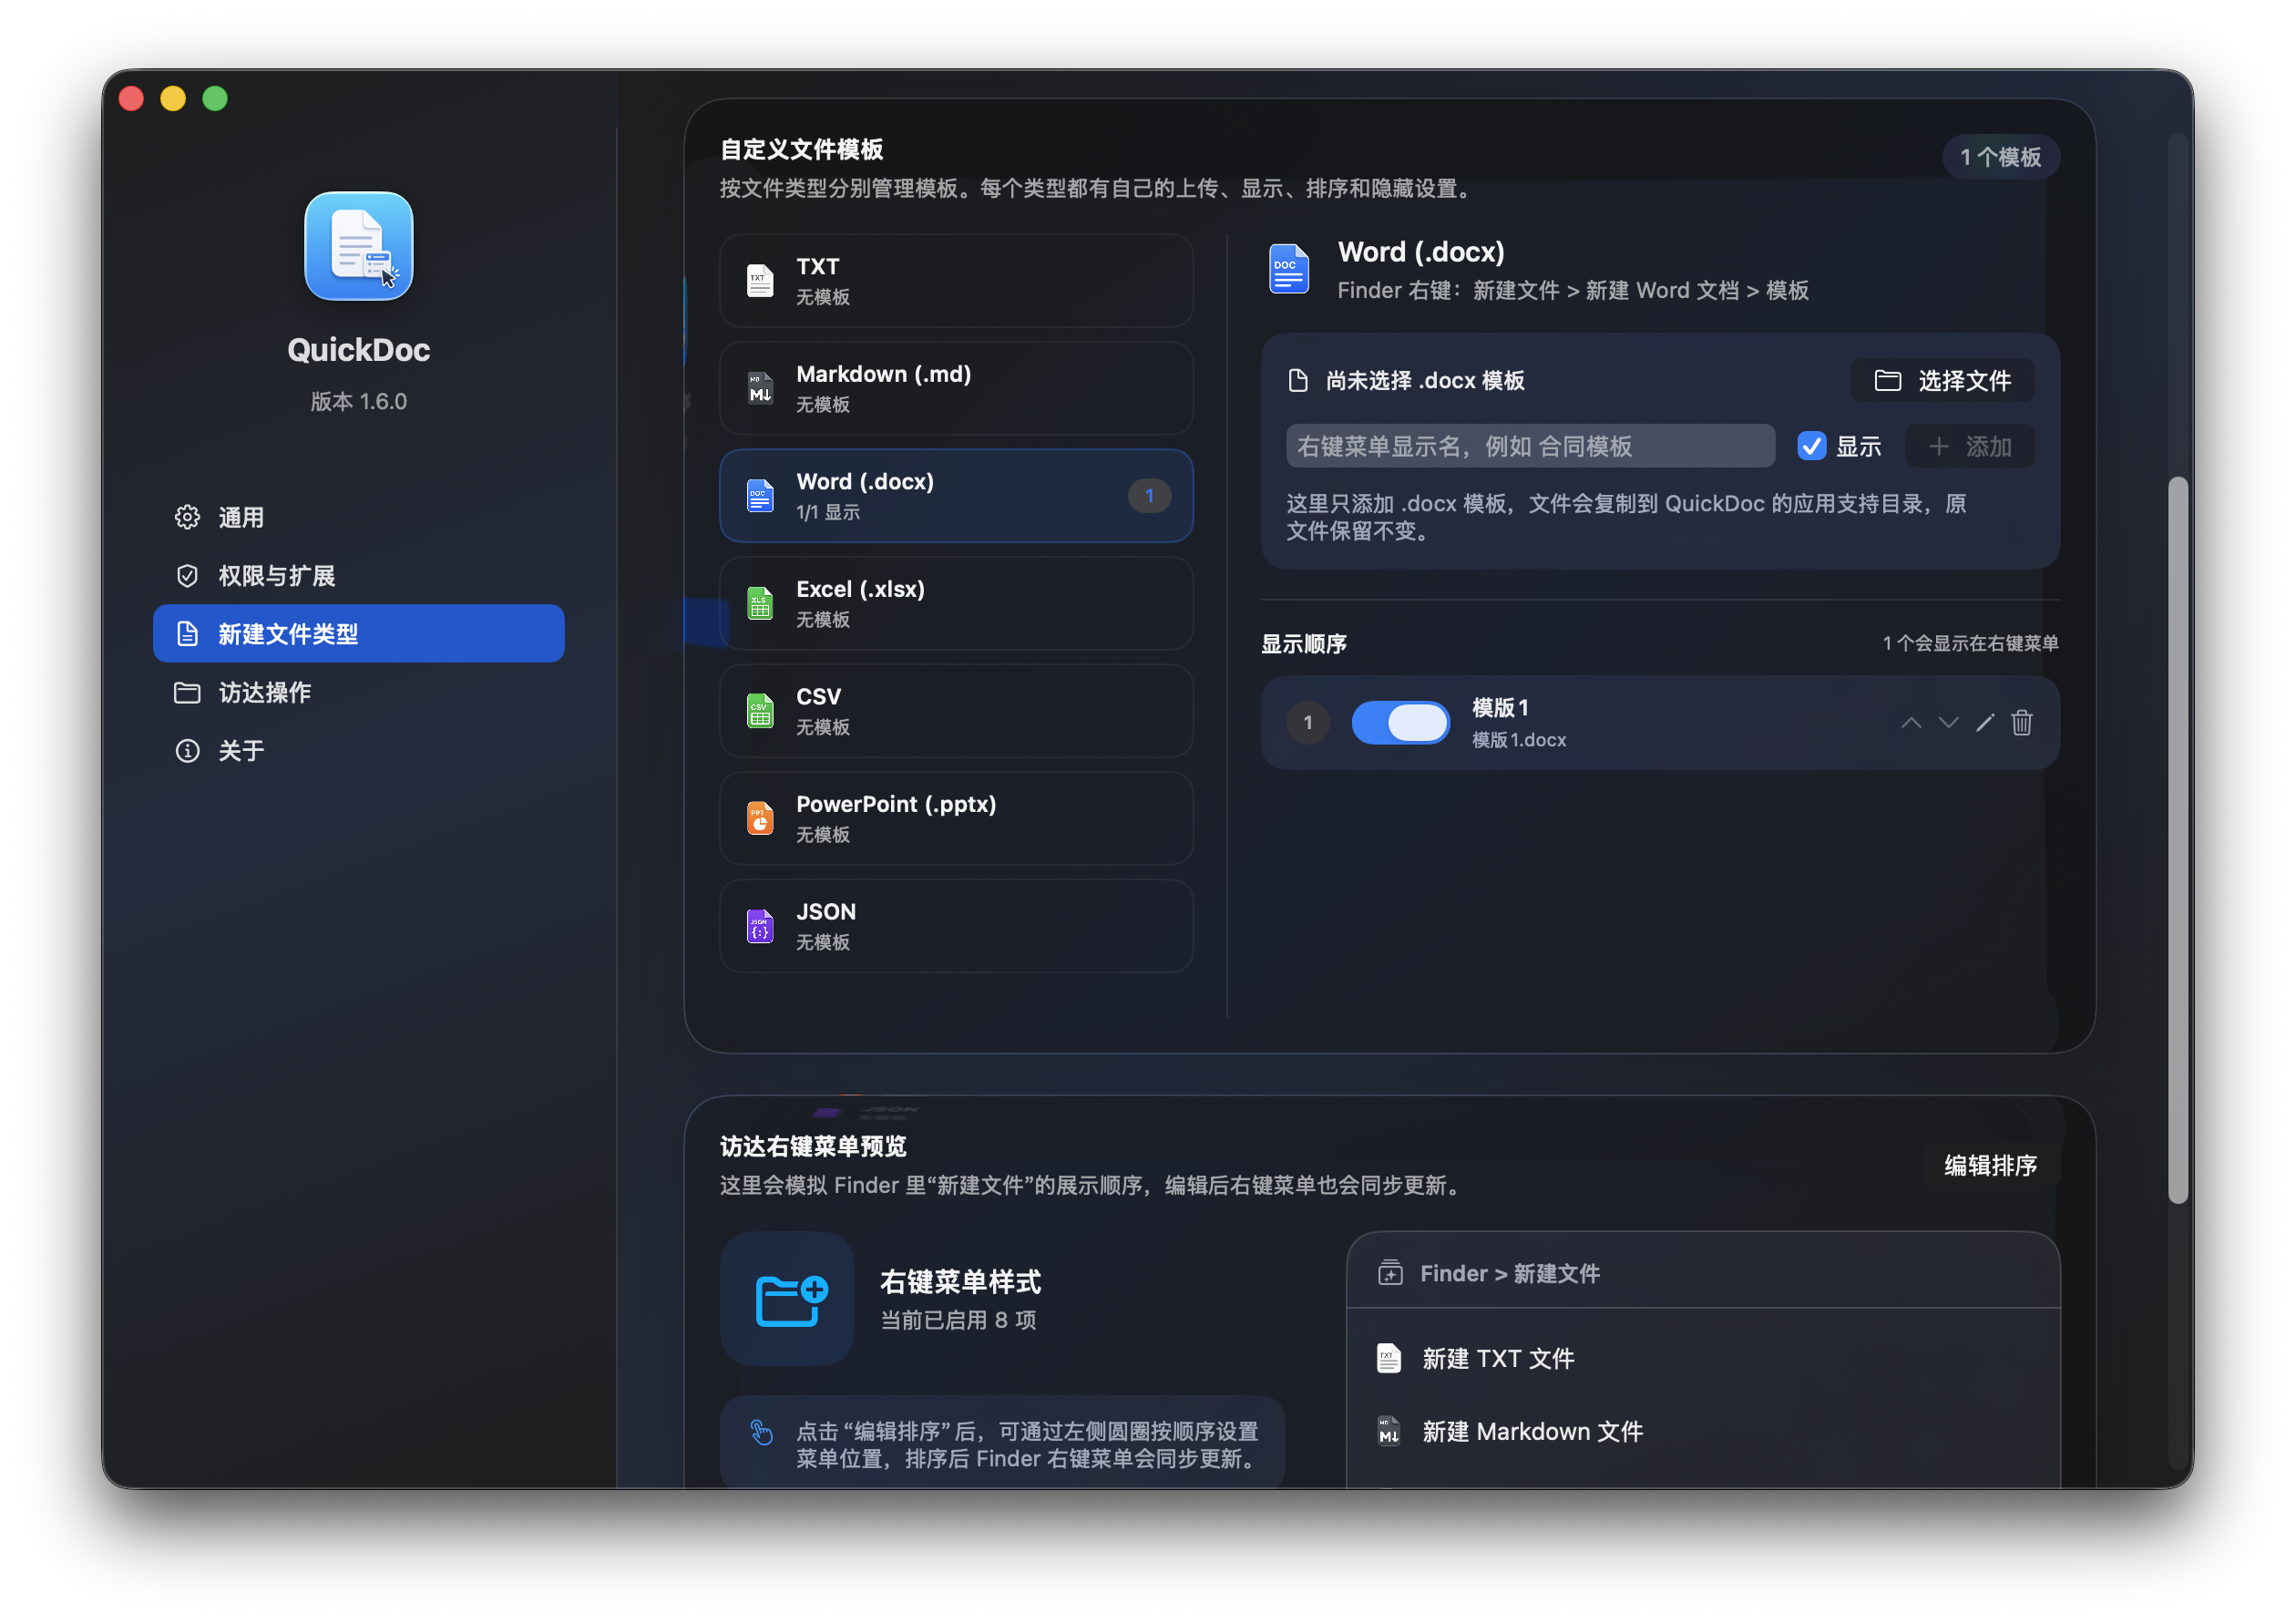The width and height of the screenshot is (2296, 1624).
Task: Click the gear icon beside 通用
Action: click(187, 517)
